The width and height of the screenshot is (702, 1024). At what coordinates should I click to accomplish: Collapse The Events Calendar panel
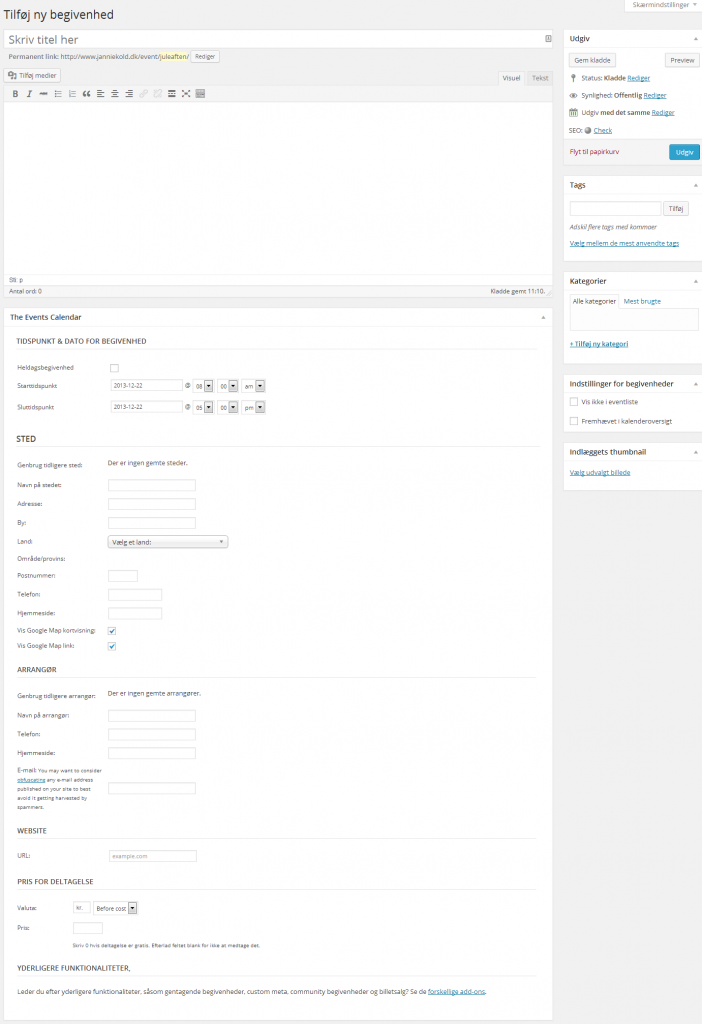(543, 317)
